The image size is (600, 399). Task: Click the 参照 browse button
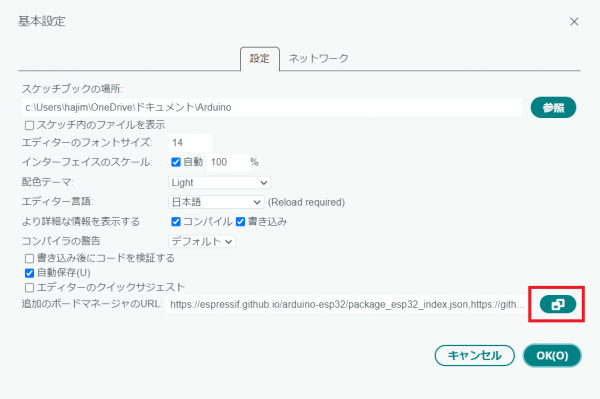(x=553, y=107)
